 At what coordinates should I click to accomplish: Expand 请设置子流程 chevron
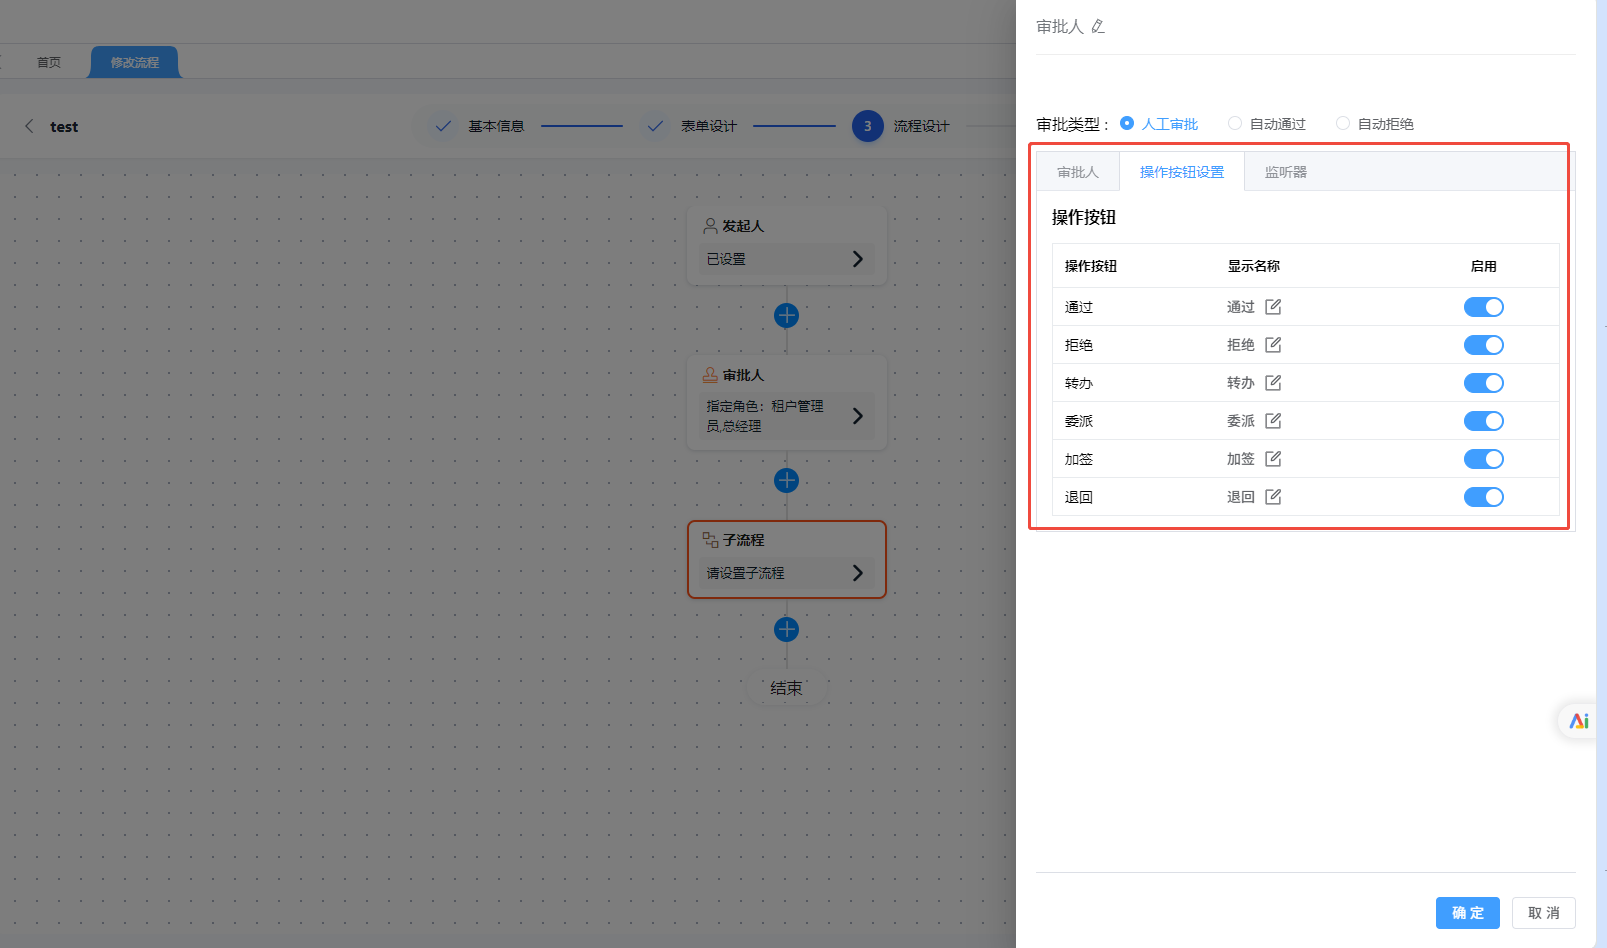point(857,573)
